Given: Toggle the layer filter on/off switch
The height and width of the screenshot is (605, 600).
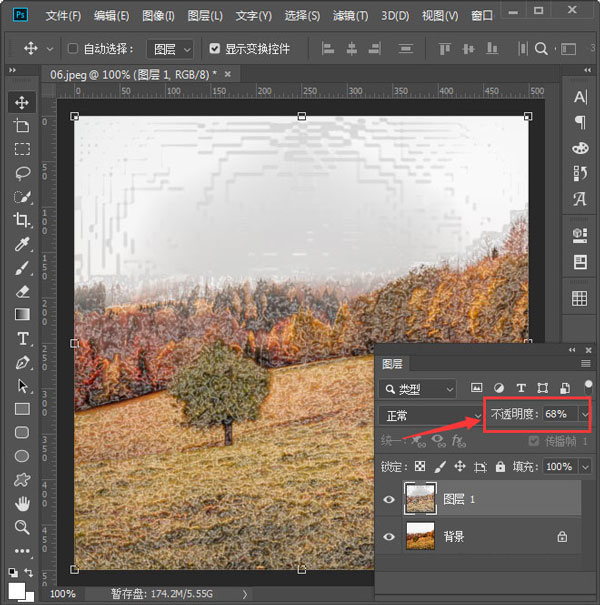Looking at the screenshot, I should point(588,387).
